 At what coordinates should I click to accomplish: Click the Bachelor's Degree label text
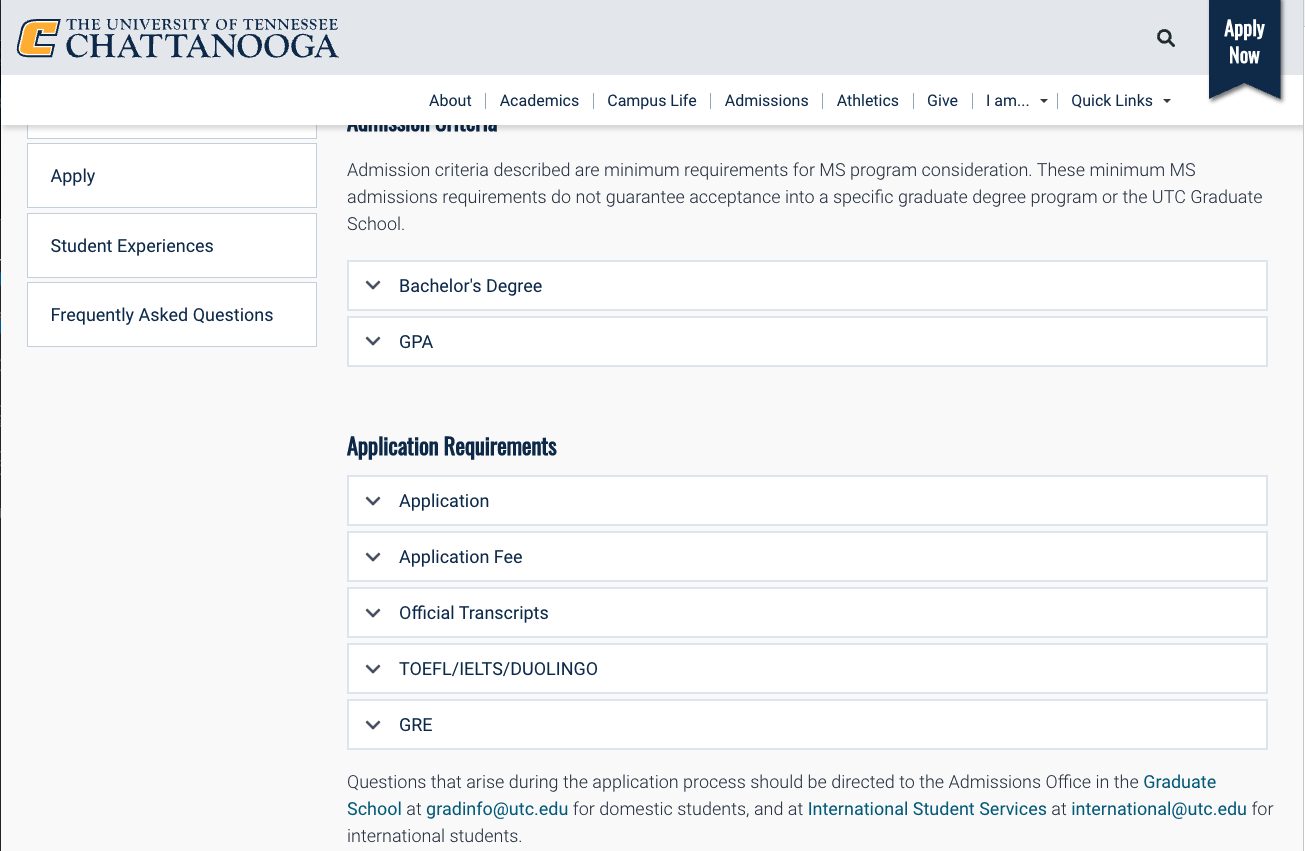click(x=470, y=286)
